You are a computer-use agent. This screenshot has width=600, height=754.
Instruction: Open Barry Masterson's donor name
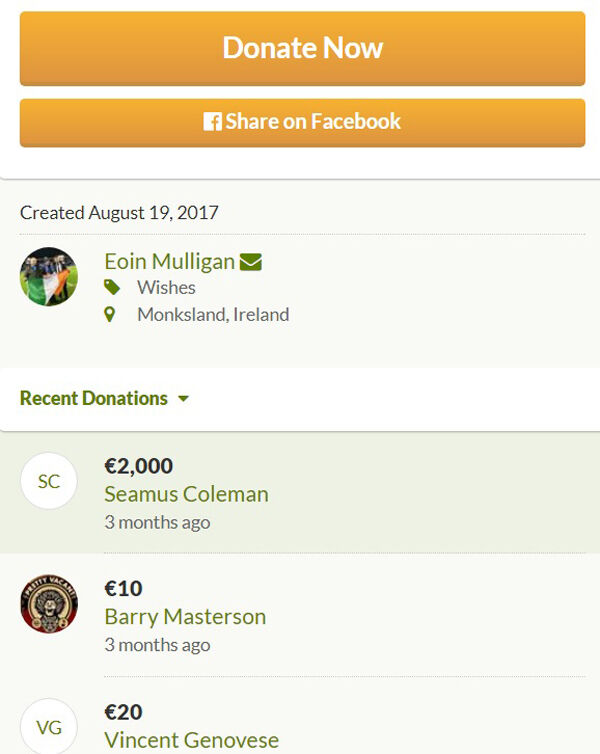185,617
